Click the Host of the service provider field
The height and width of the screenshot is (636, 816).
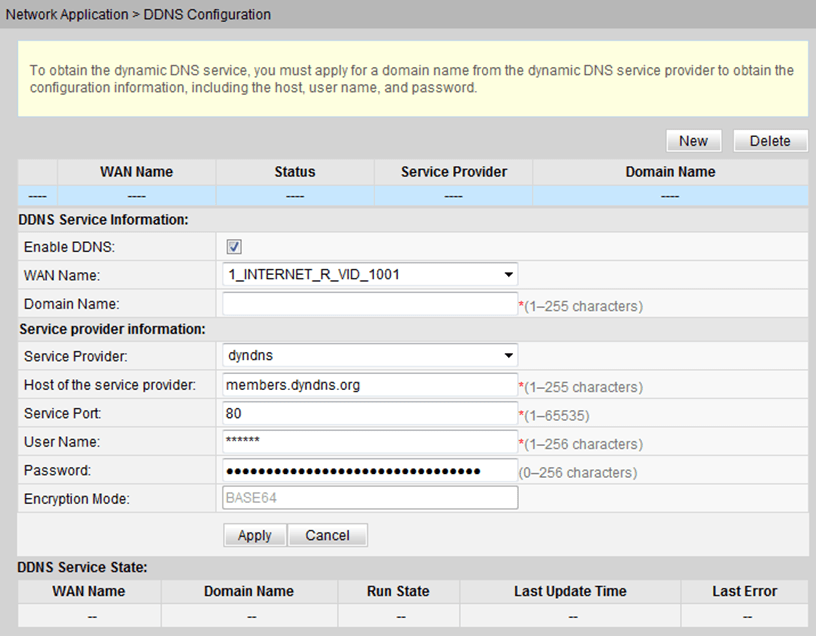click(370, 385)
